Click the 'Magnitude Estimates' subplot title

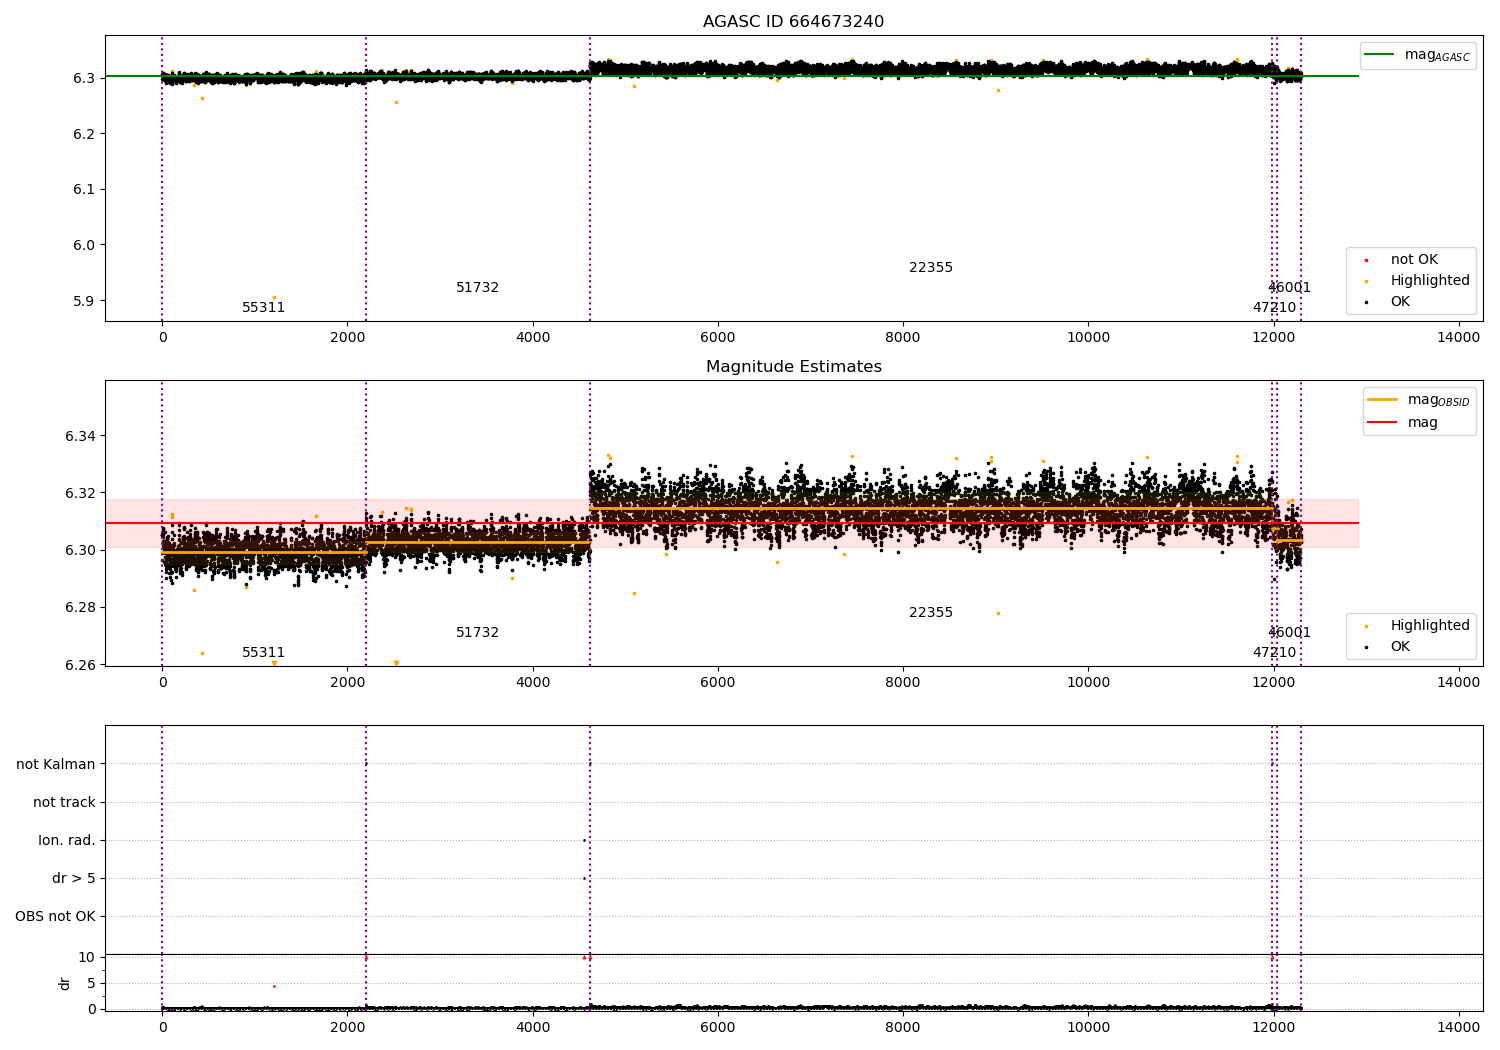[x=793, y=367]
